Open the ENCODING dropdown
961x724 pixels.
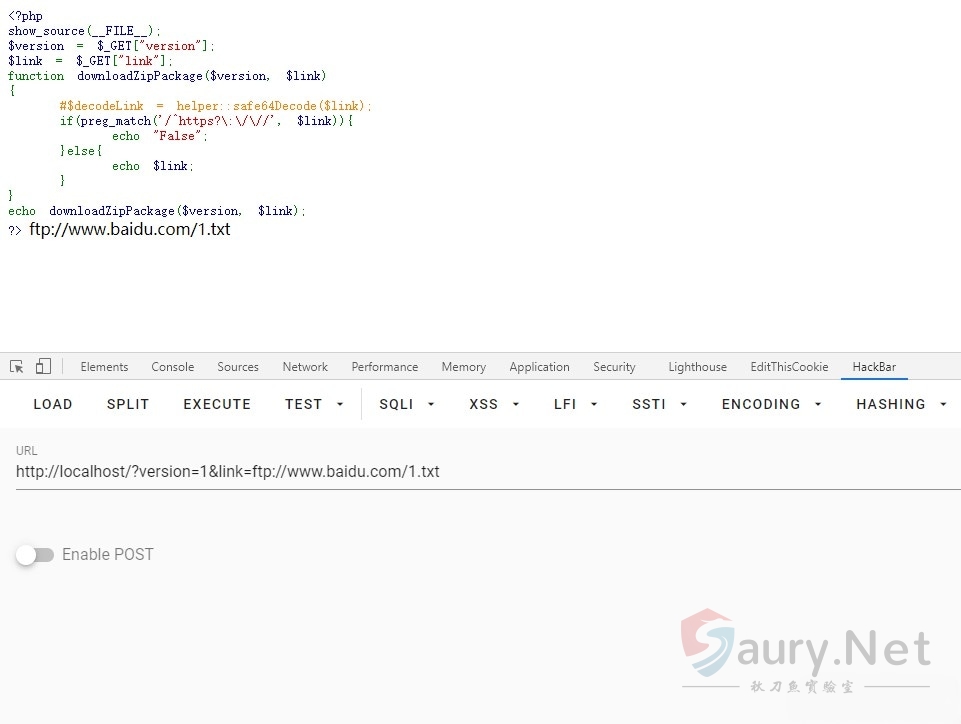pos(771,404)
